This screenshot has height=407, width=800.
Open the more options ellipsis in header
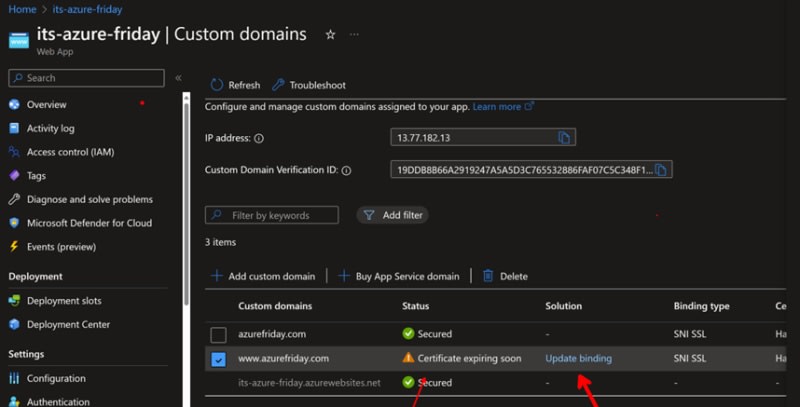[x=354, y=34]
